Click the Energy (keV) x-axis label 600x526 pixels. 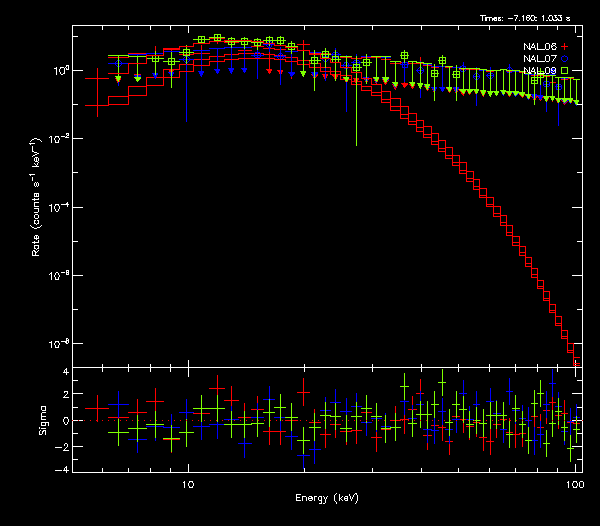pos(326,497)
